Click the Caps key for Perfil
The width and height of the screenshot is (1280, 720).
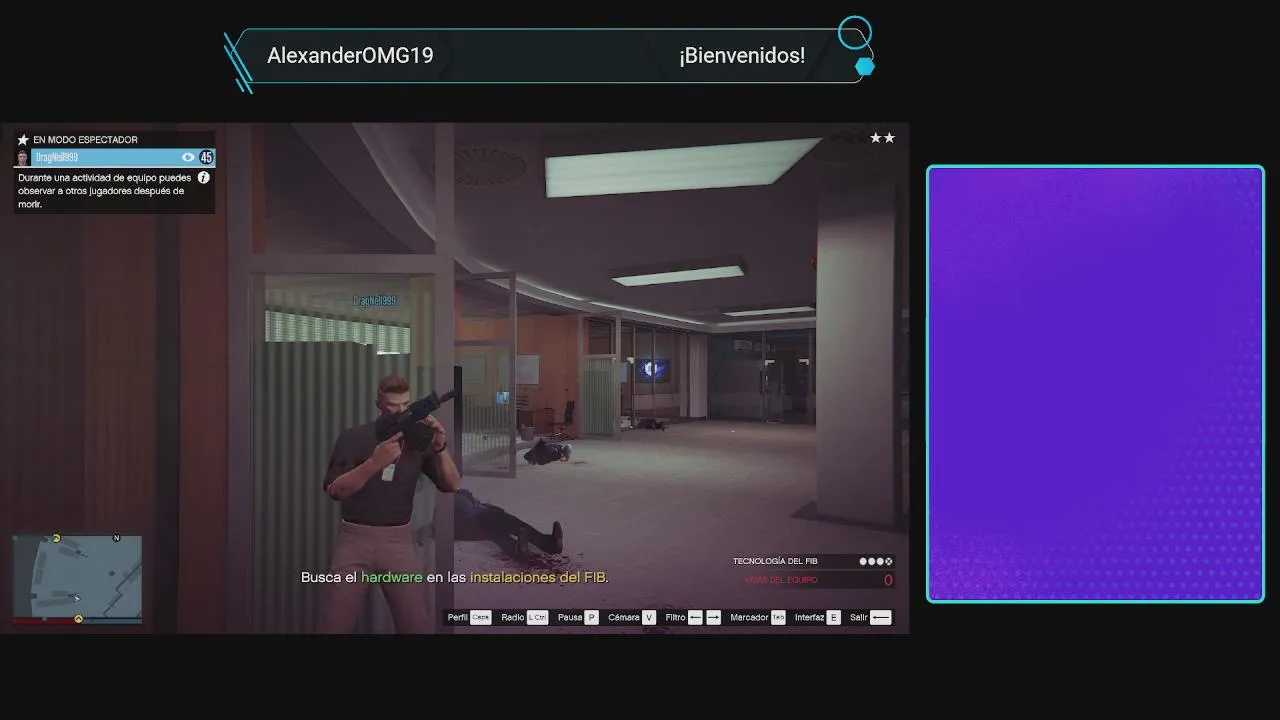481,618
